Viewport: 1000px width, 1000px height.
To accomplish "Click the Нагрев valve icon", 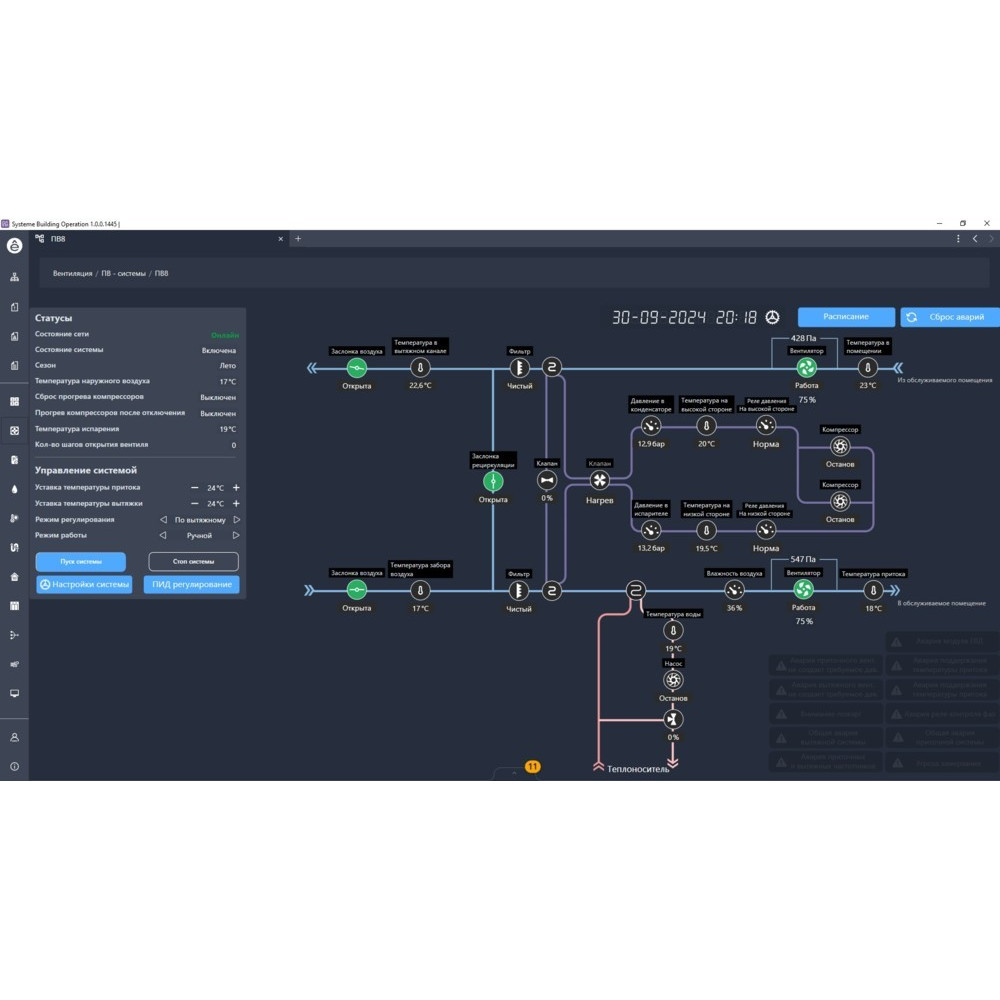I will click(x=599, y=481).
